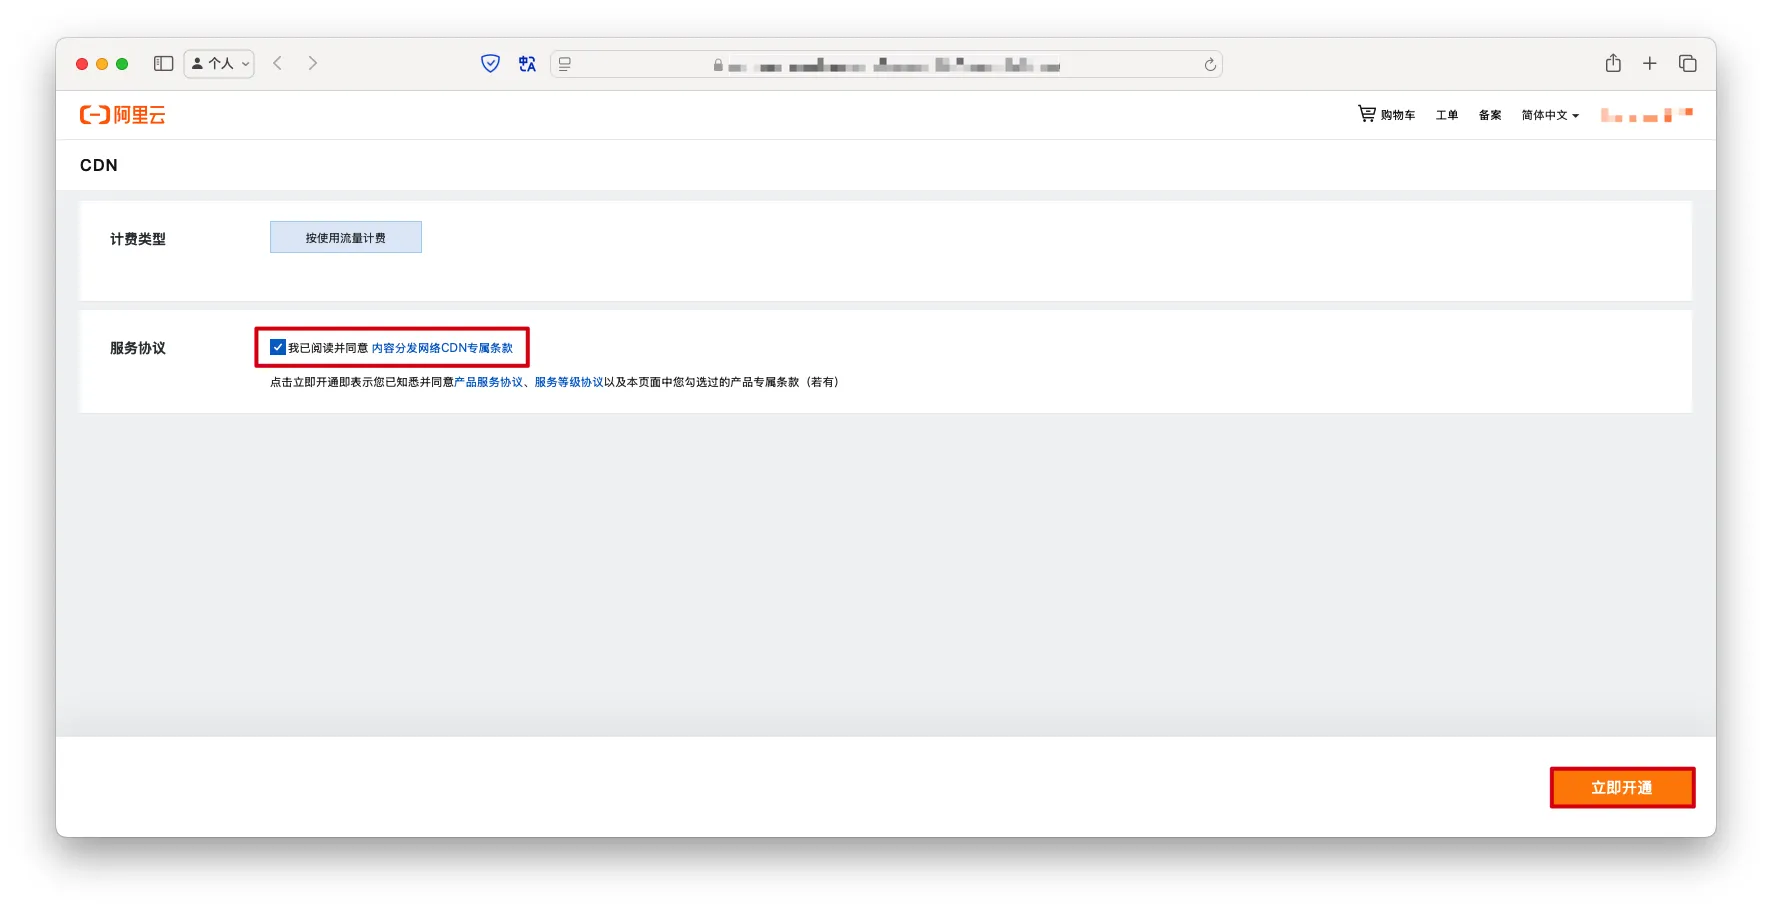Viewport: 1772px width, 911px height.
Task: Open the 产品服务协议 link
Action: click(489, 382)
